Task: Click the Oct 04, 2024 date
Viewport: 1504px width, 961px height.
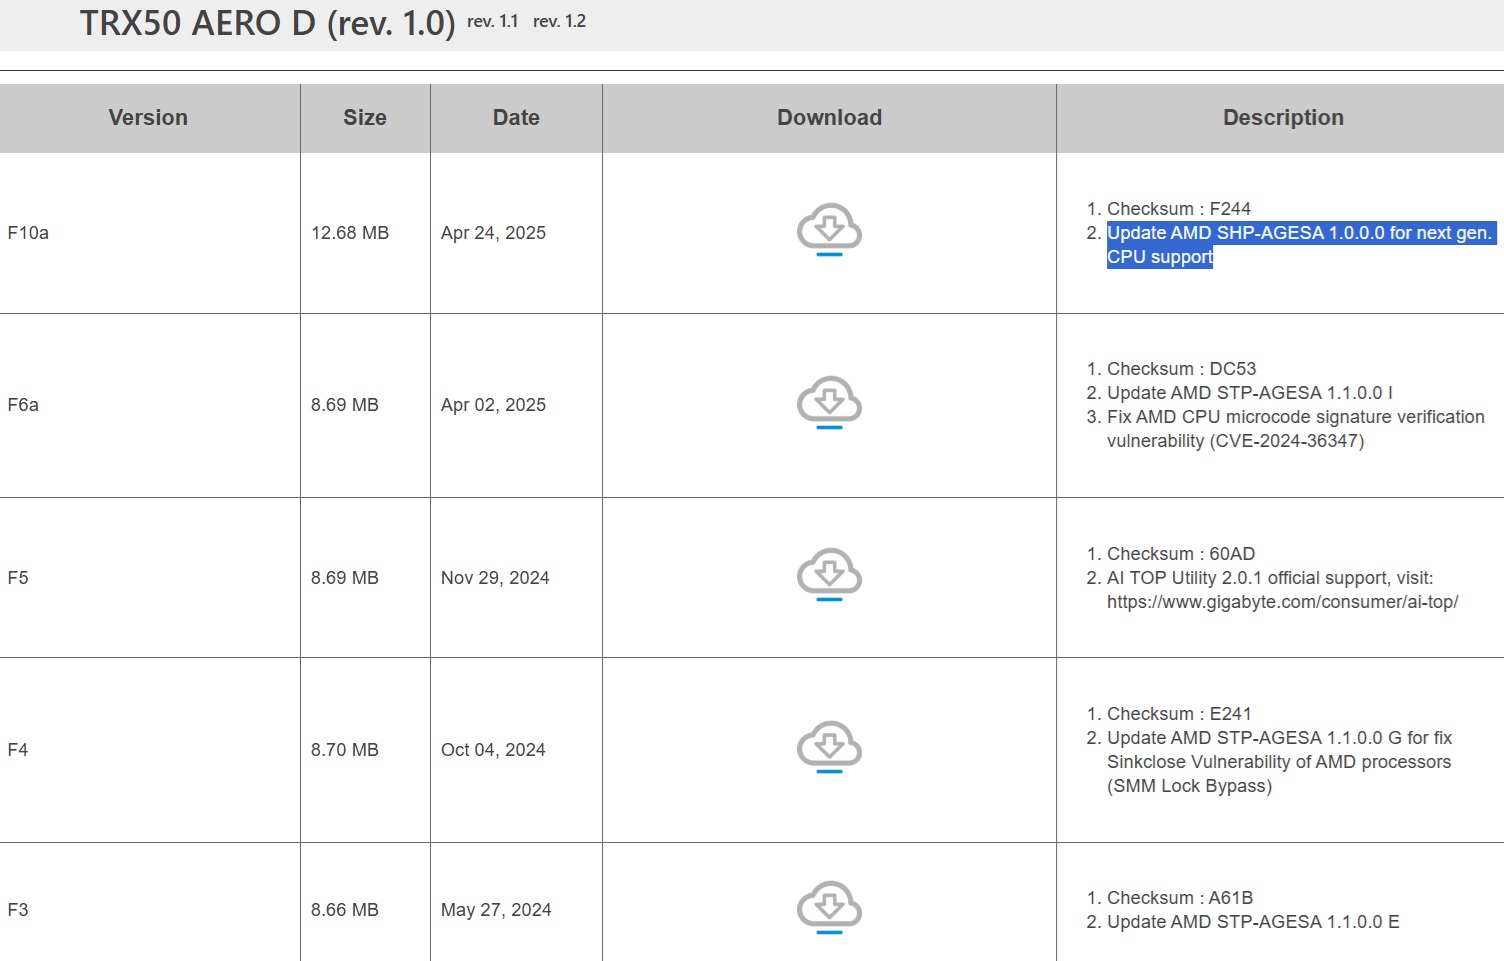Action: pyautogui.click(x=493, y=750)
